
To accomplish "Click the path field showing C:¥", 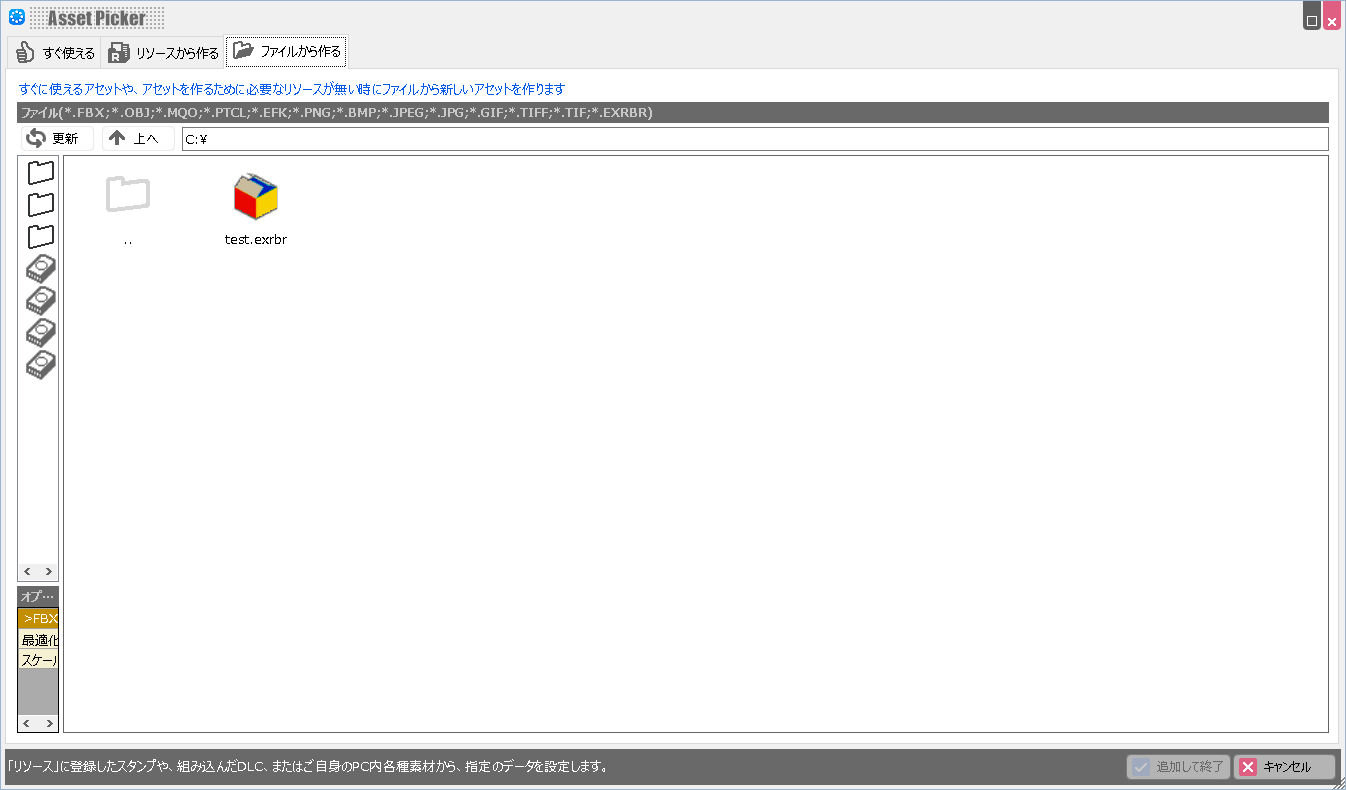I will coord(754,139).
